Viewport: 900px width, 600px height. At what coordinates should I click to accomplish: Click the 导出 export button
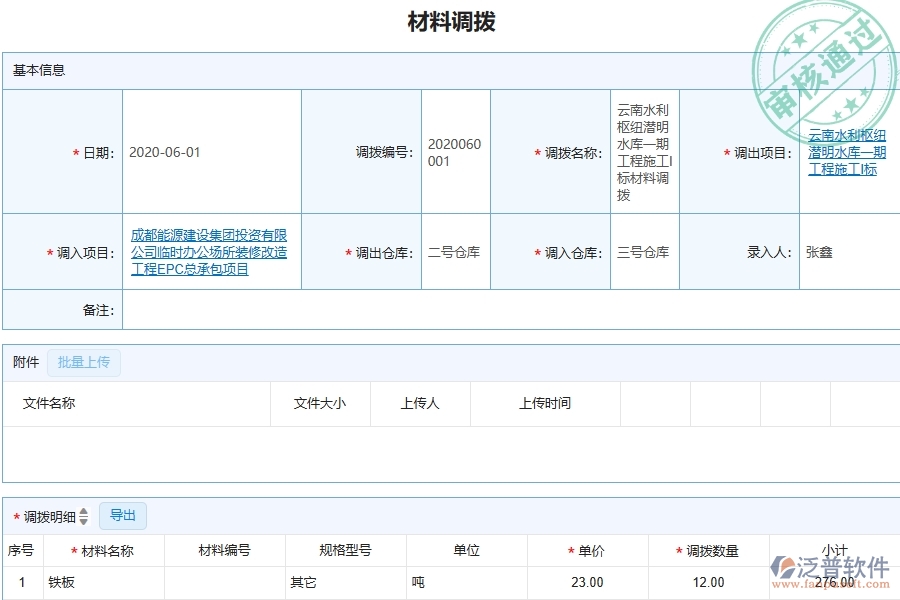(123, 515)
